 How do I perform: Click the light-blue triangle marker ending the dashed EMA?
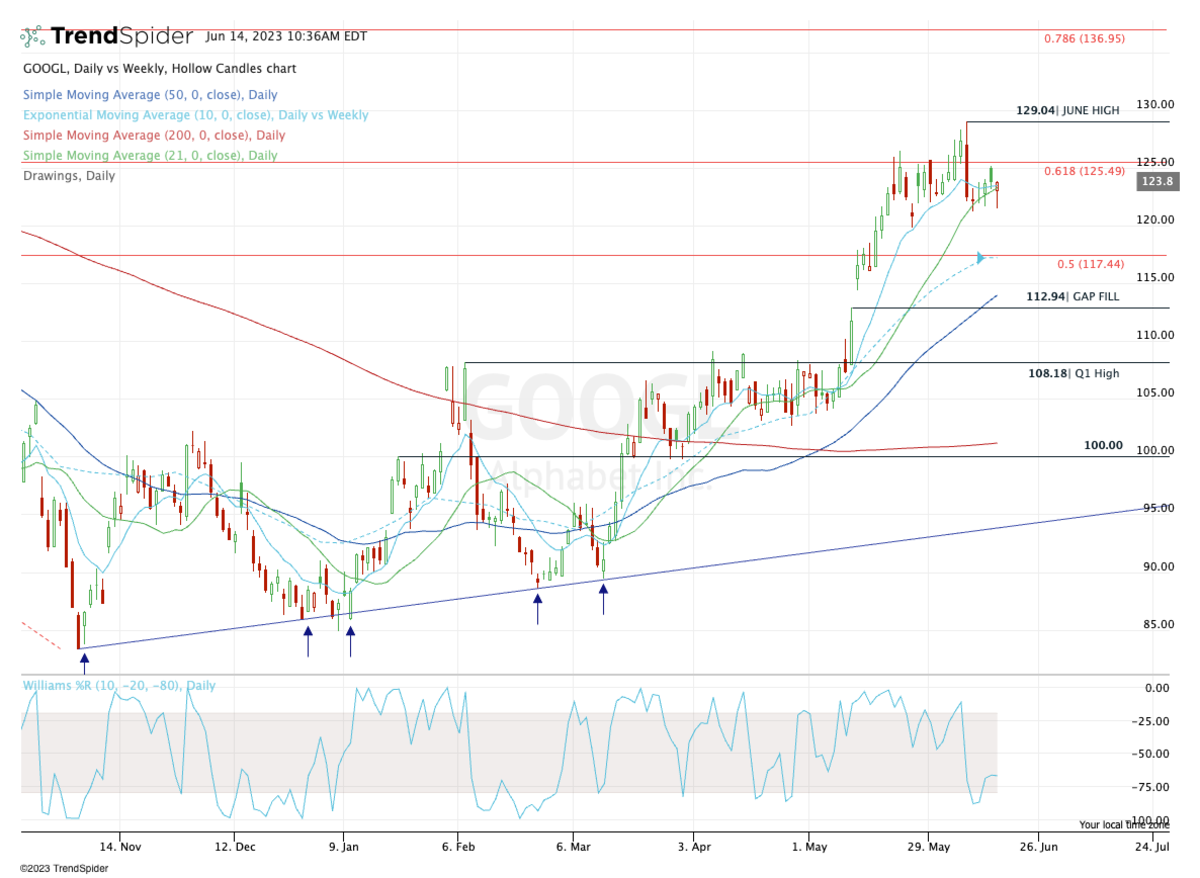click(982, 258)
